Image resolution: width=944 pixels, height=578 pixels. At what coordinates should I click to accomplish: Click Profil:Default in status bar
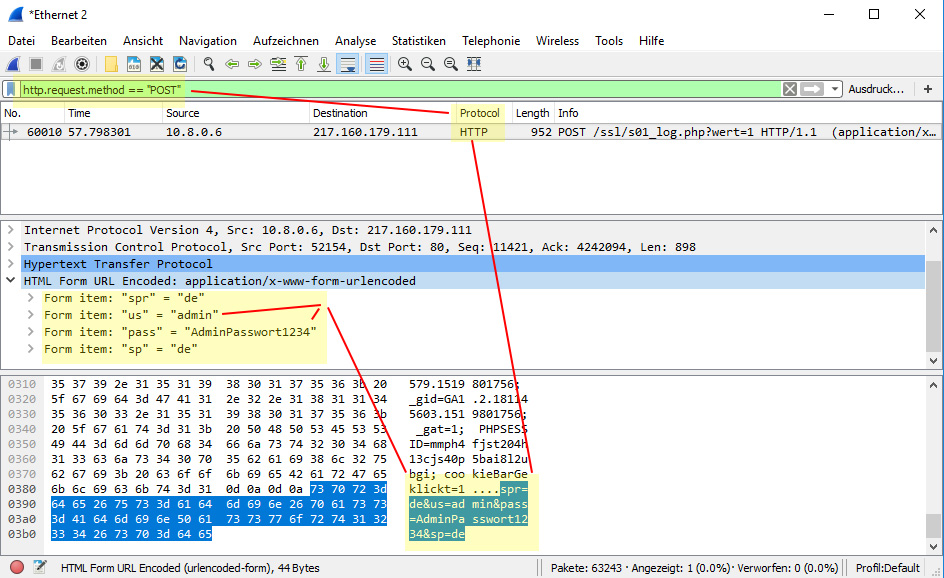pos(887,568)
